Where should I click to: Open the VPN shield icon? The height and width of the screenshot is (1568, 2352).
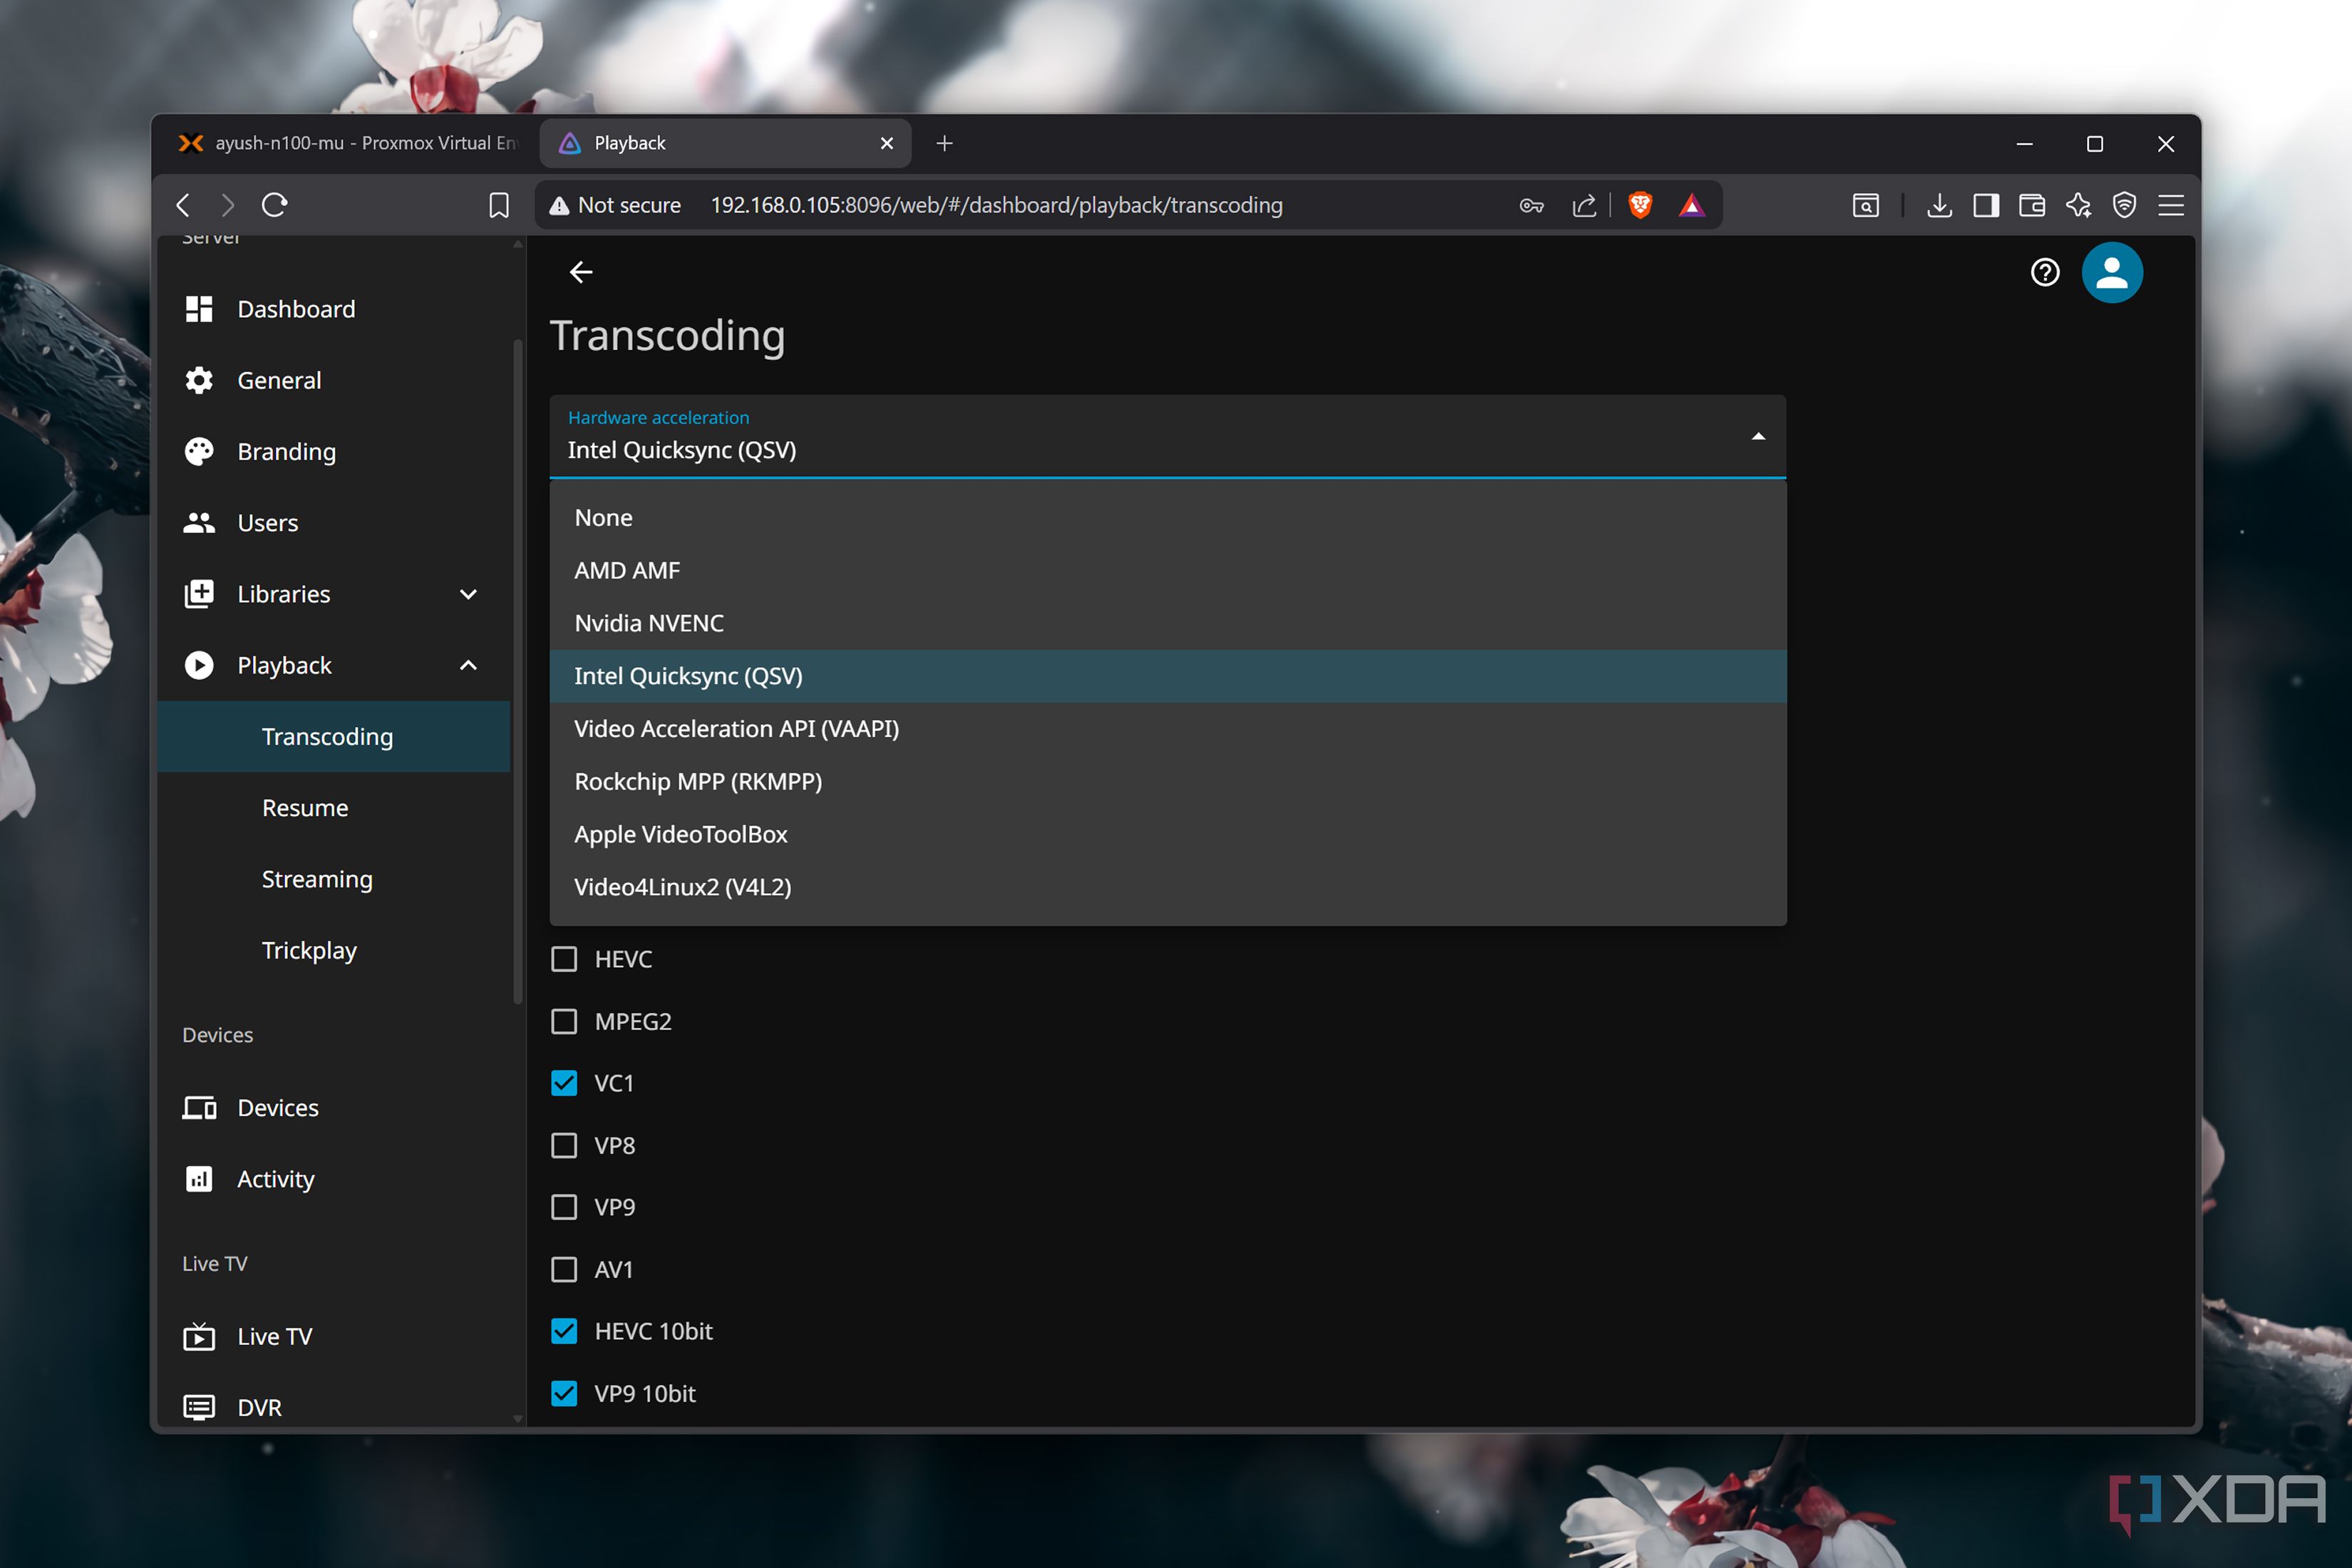tap(2124, 205)
